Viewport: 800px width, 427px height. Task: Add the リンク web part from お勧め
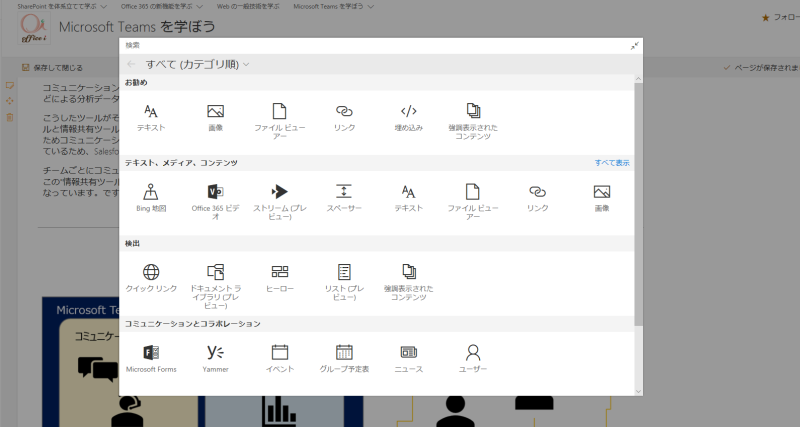point(344,118)
